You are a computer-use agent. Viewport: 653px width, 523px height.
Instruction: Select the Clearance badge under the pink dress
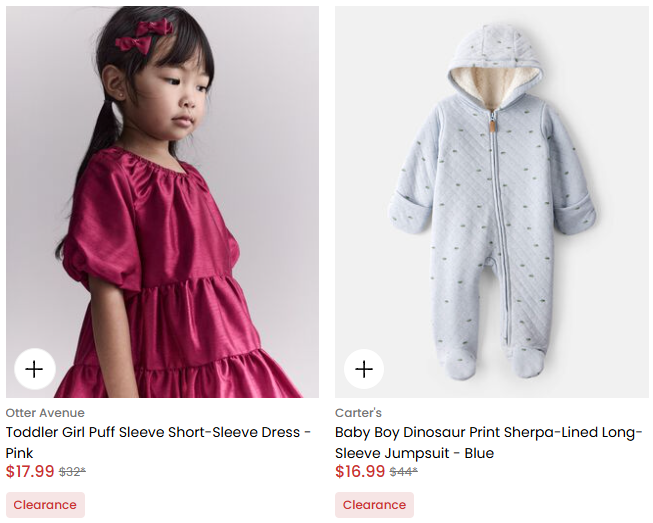coord(45,505)
